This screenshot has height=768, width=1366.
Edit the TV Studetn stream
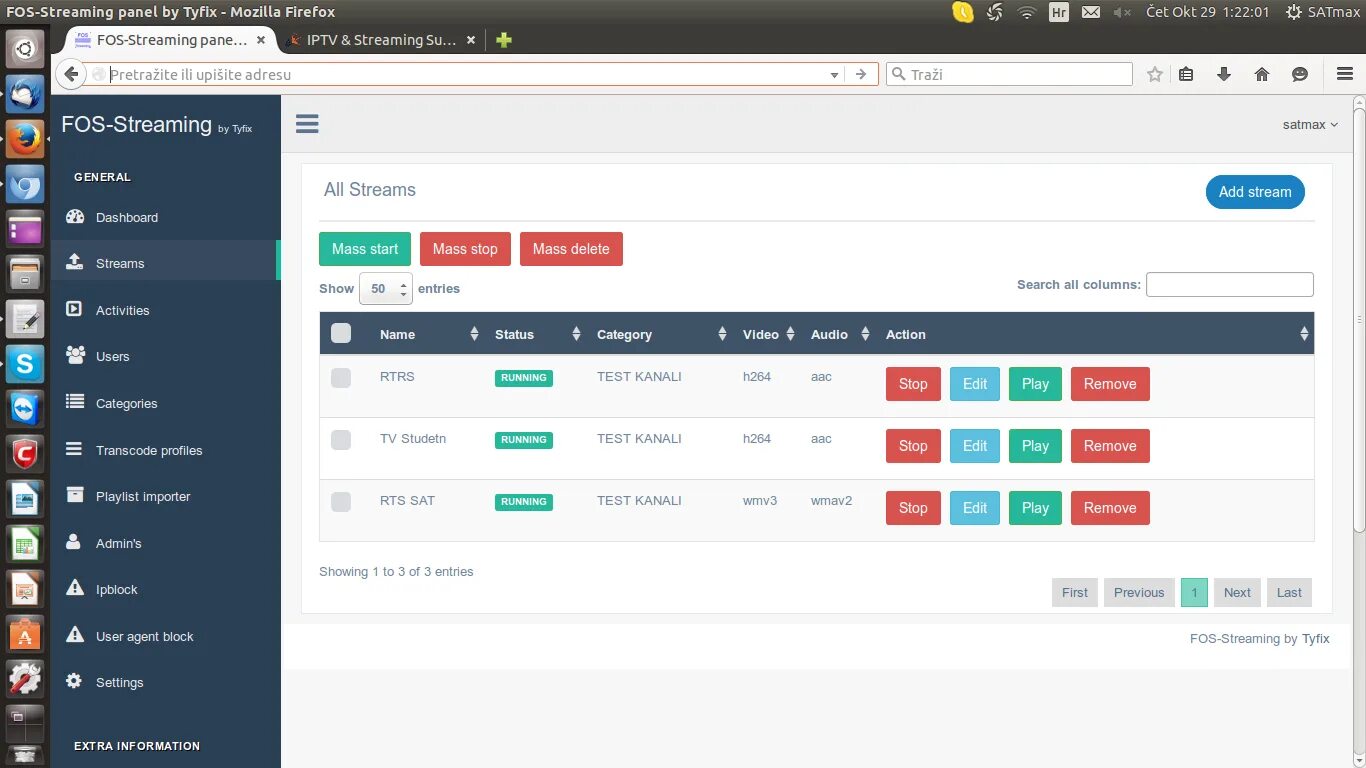coord(975,446)
